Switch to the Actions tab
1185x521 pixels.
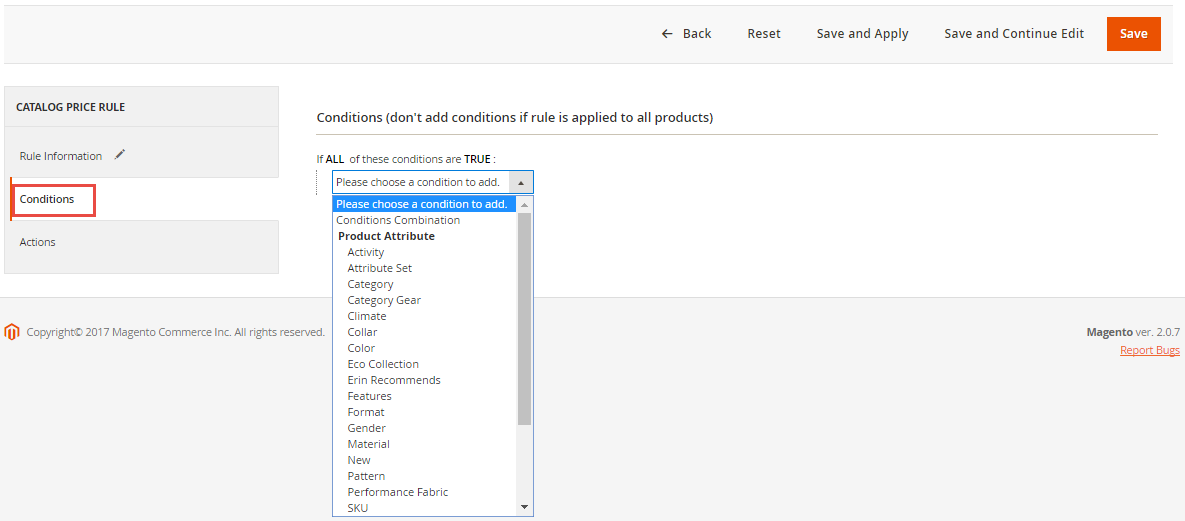(x=38, y=242)
